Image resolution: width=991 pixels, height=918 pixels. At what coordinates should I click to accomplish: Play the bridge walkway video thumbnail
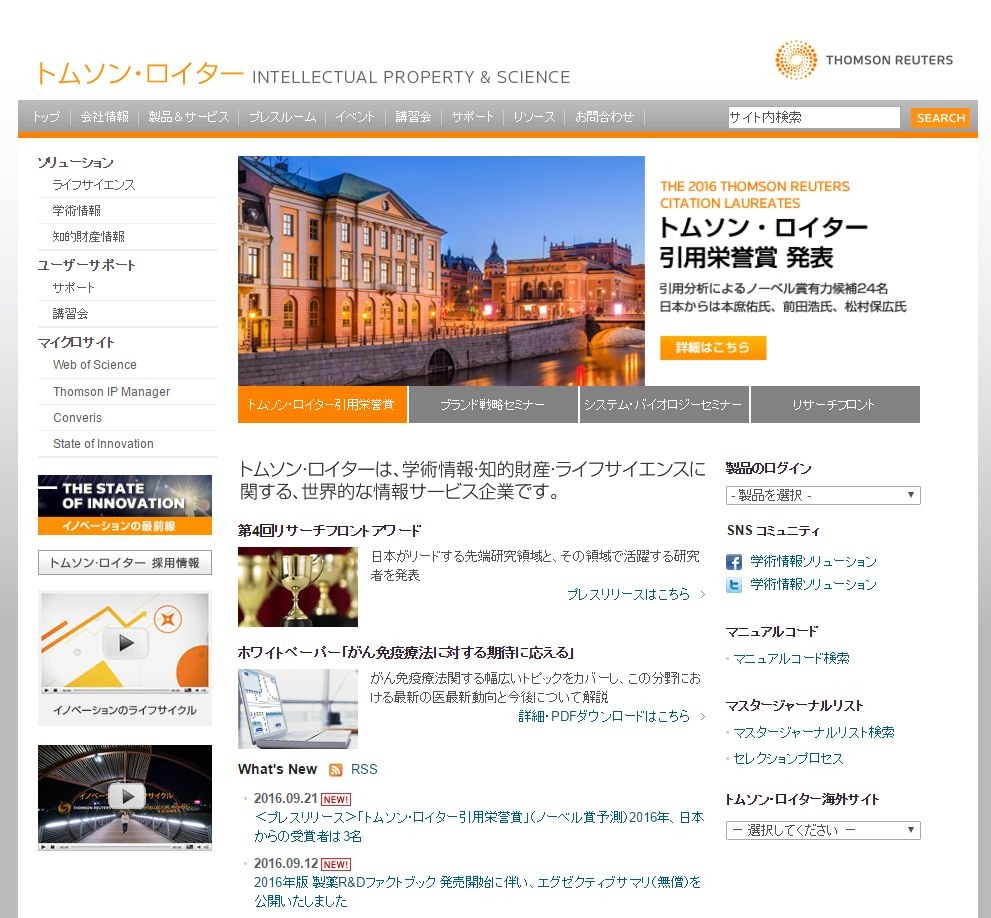(125, 797)
